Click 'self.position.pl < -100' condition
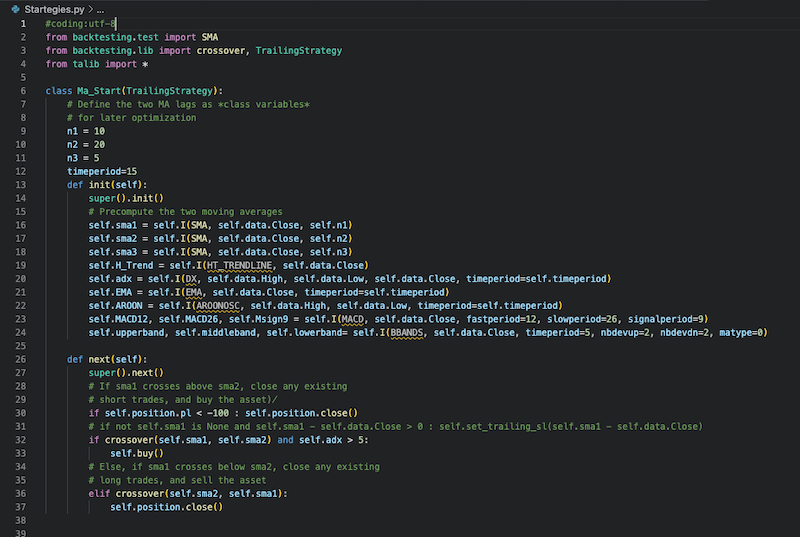800x537 pixels. (x=167, y=413)
